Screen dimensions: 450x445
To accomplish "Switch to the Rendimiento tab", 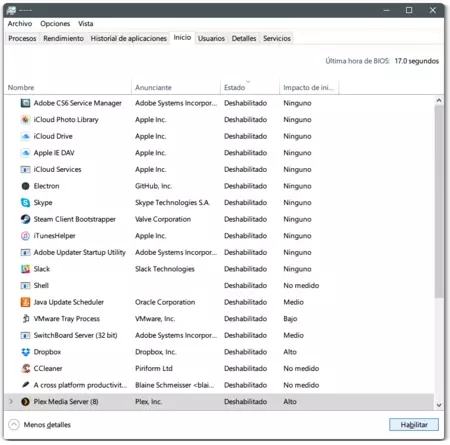I will (x=63, y=38).
